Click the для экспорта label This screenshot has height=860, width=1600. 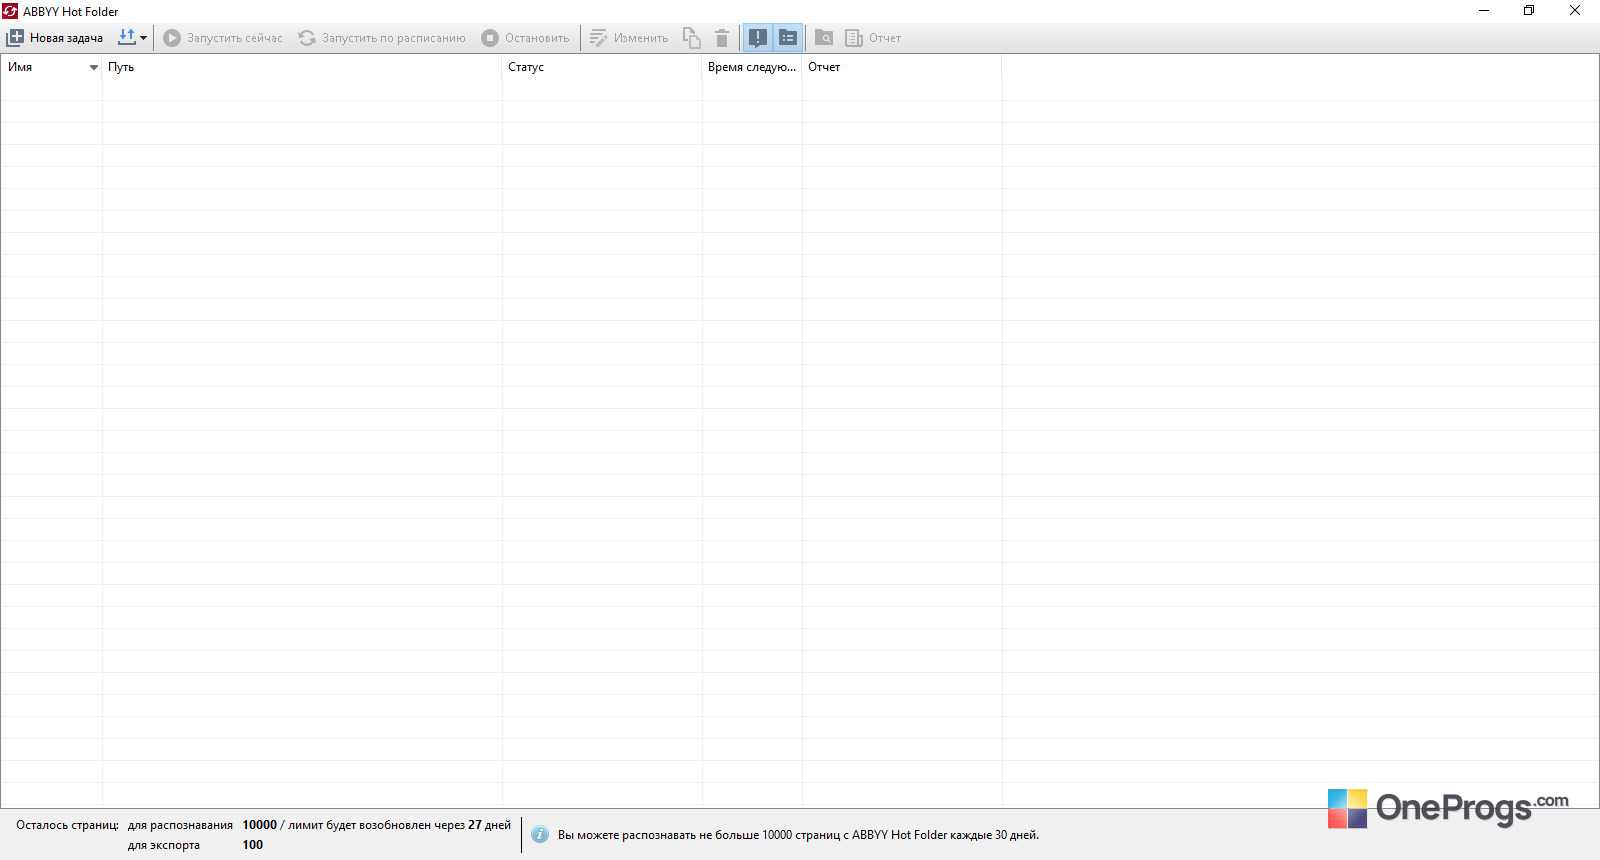point(164,845)
